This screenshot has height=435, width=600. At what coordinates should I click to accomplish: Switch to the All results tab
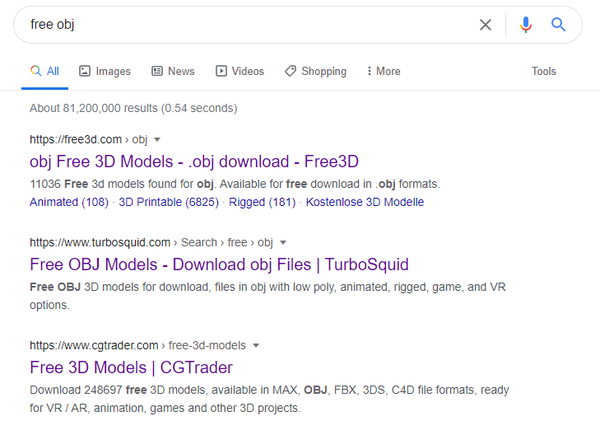45,72
